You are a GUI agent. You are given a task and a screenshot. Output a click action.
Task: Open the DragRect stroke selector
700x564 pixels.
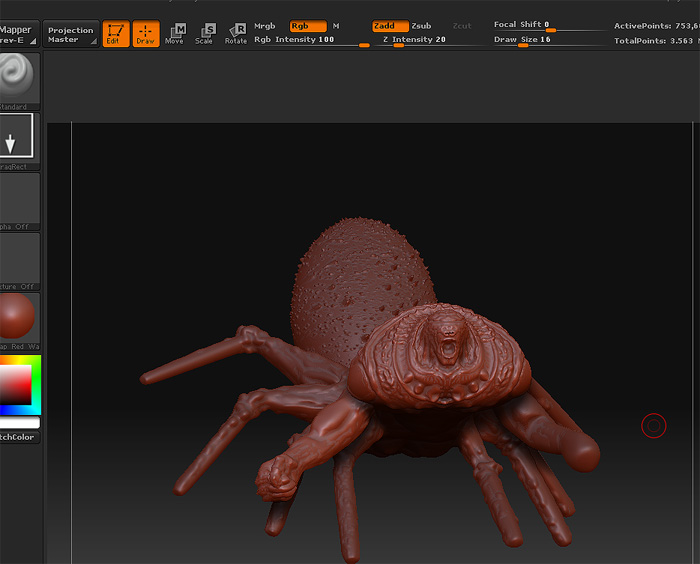point(18,137)
